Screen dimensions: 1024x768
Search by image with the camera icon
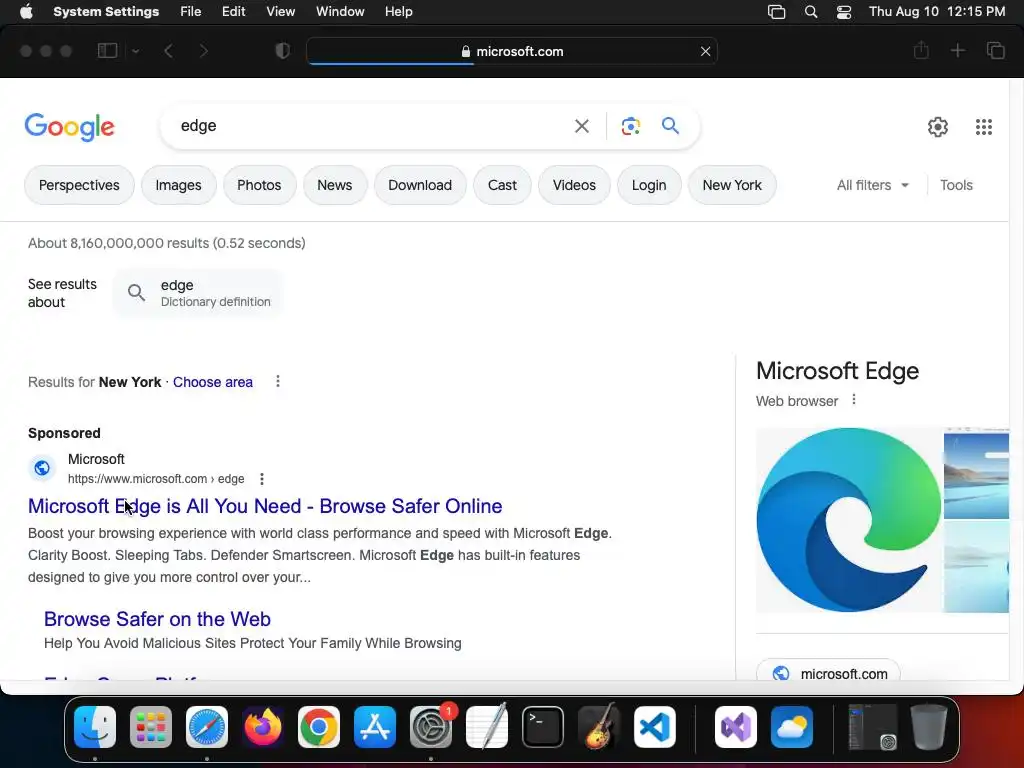pos(630,126)
